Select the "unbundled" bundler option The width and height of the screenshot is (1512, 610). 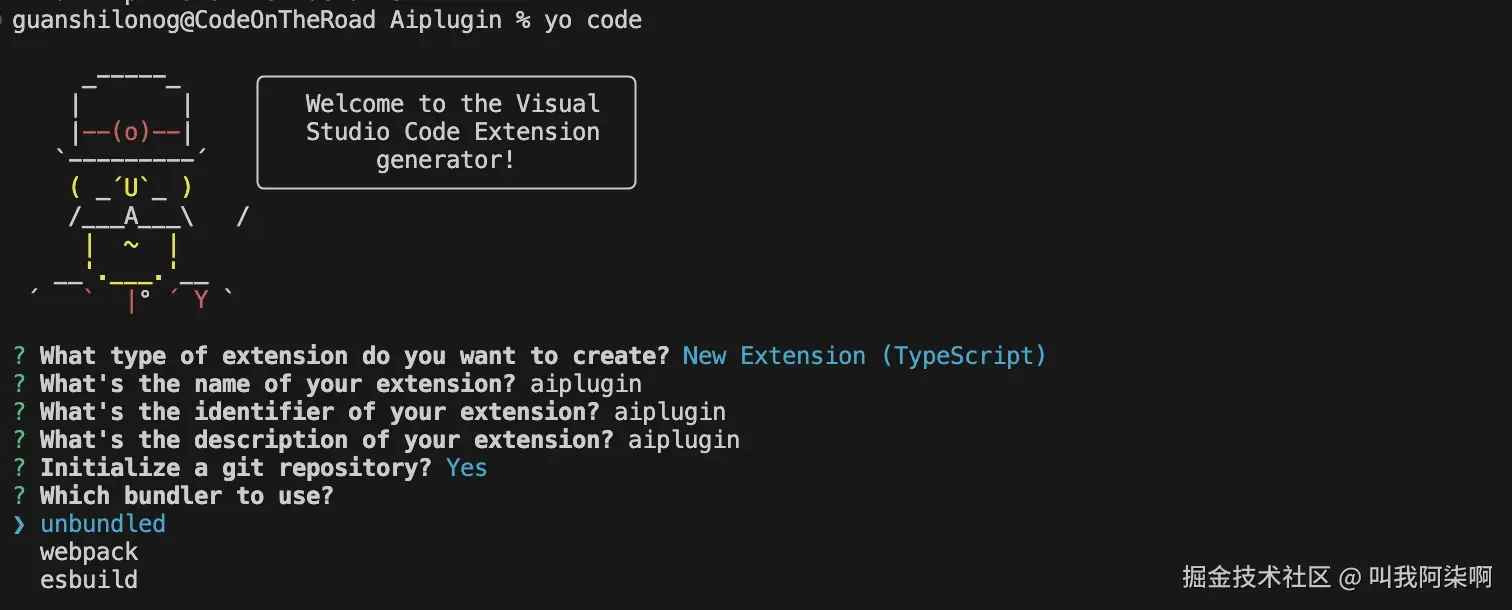103,524
